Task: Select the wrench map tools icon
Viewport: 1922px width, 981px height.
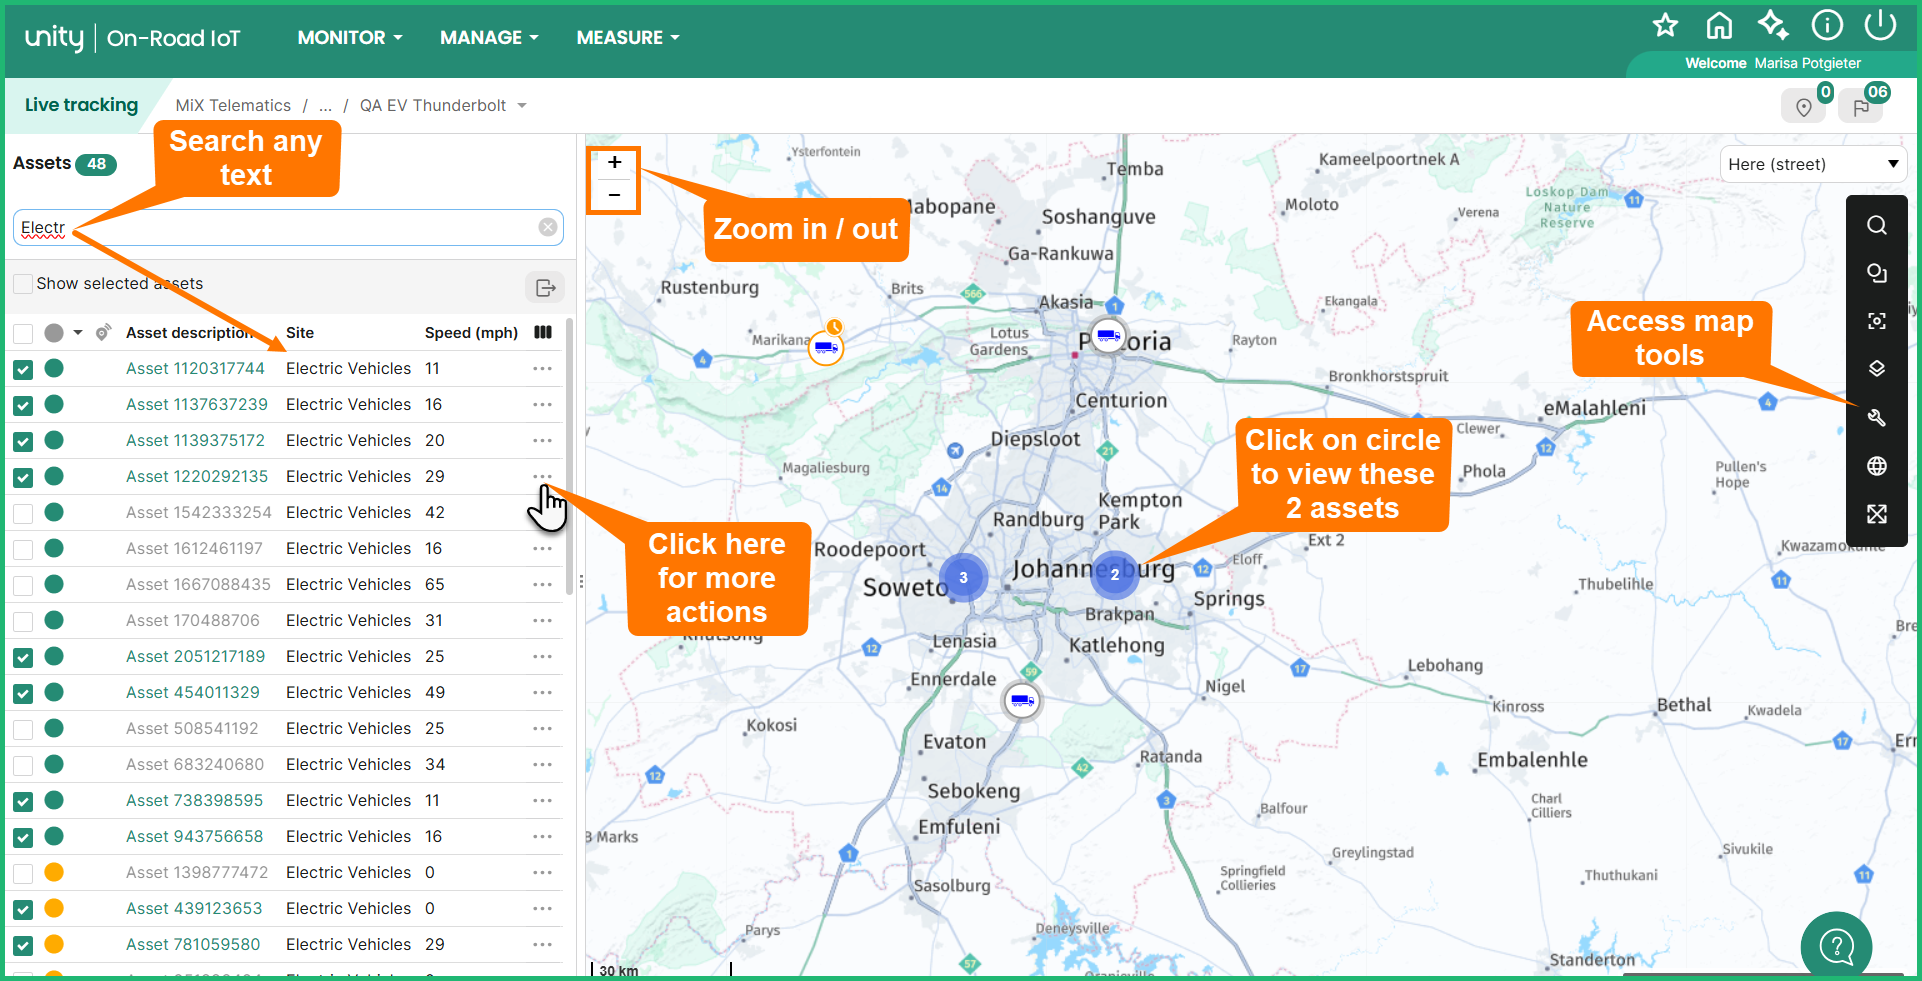Action: click(x=1877, y=418)
